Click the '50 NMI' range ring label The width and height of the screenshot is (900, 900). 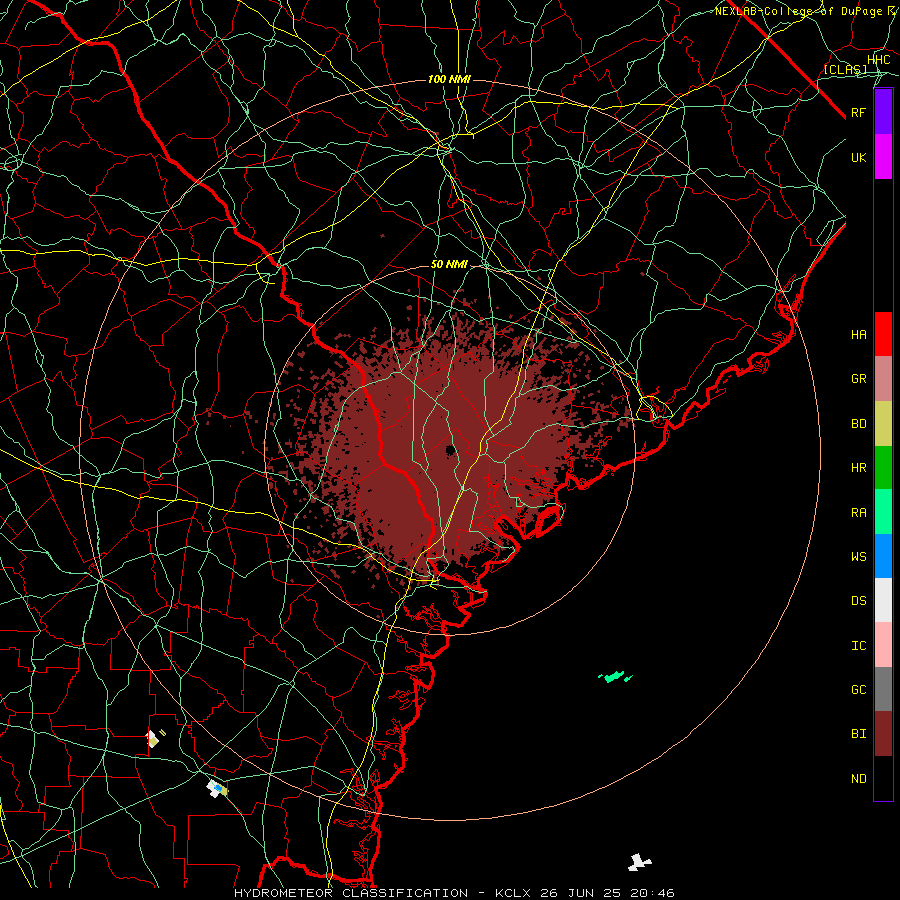point(449,264)
